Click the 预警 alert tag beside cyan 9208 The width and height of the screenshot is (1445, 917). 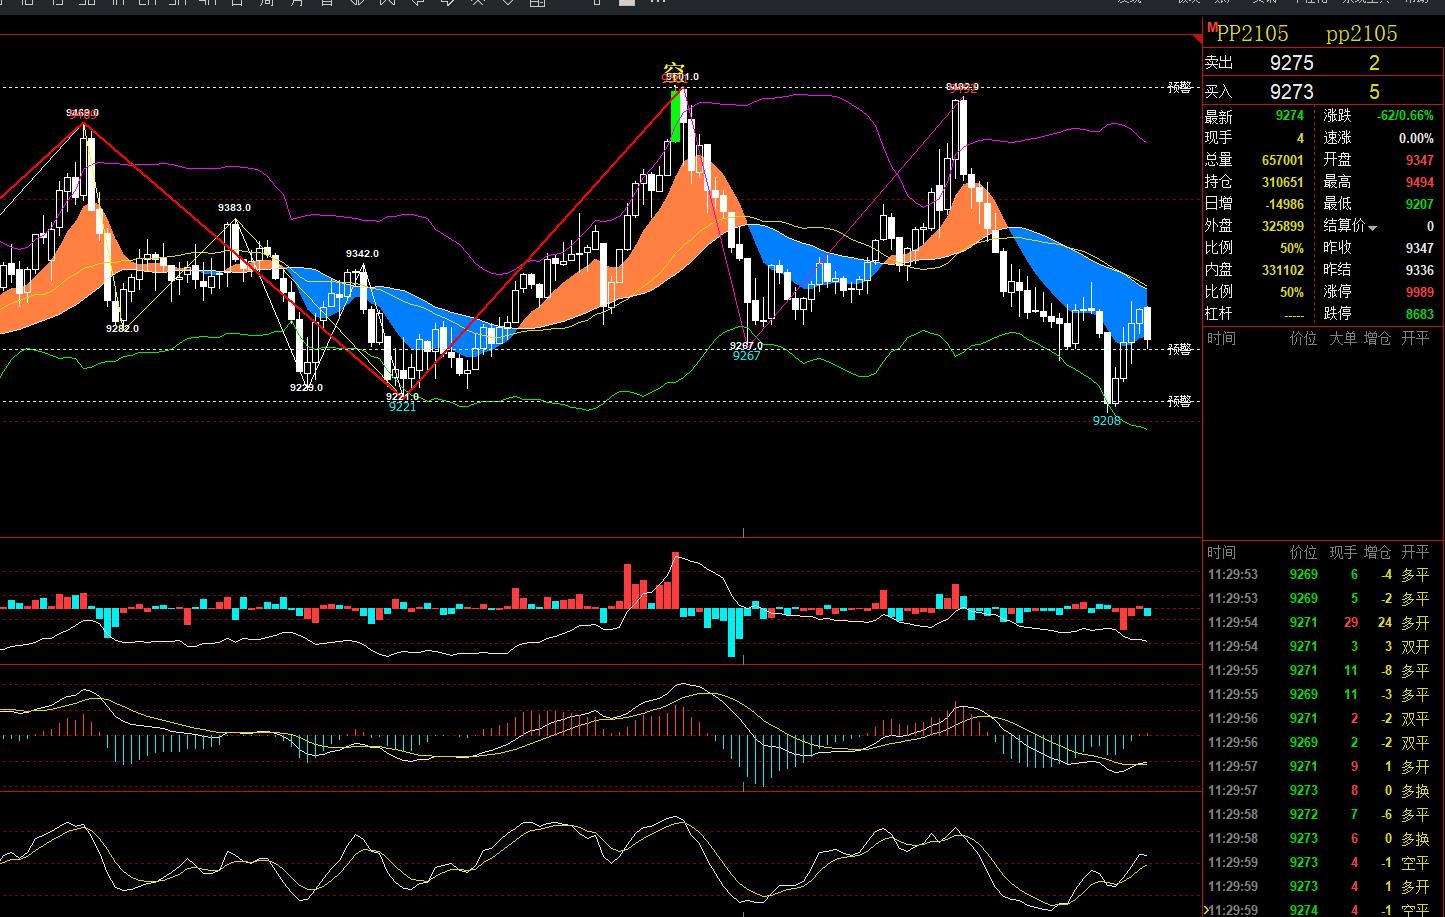pyautogui.click(x=1180, y=401)
